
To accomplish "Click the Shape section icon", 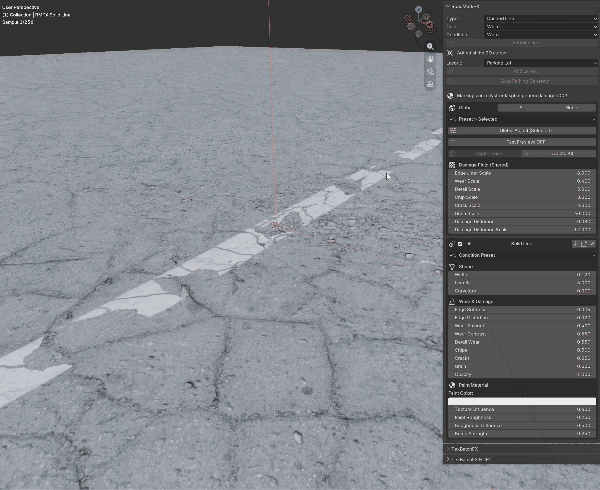I will [452, 267].
